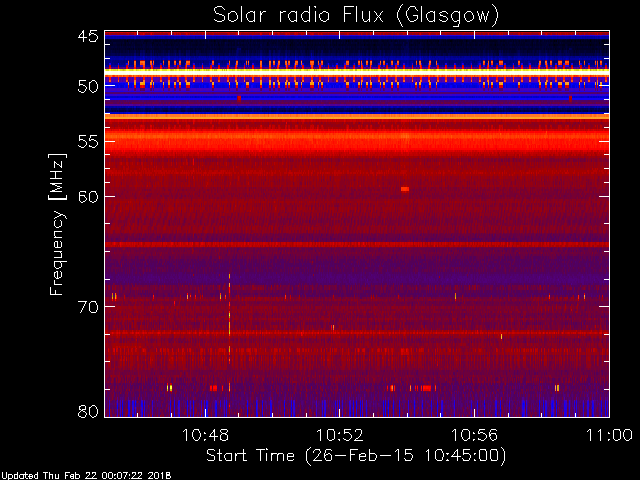The image size is (640, 480).
Task: Click the 70 frequency tick label
Action: coord(88,307)
